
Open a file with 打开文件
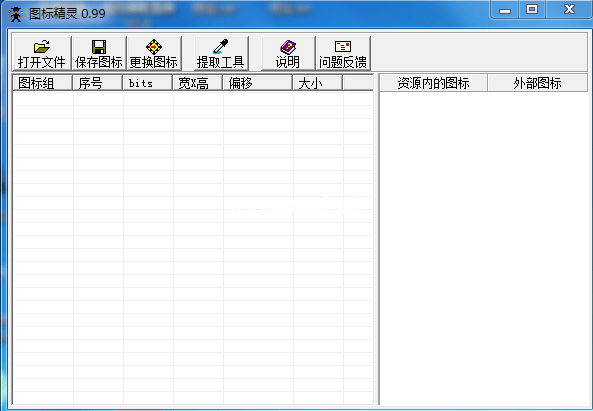[x=42, y=53]
